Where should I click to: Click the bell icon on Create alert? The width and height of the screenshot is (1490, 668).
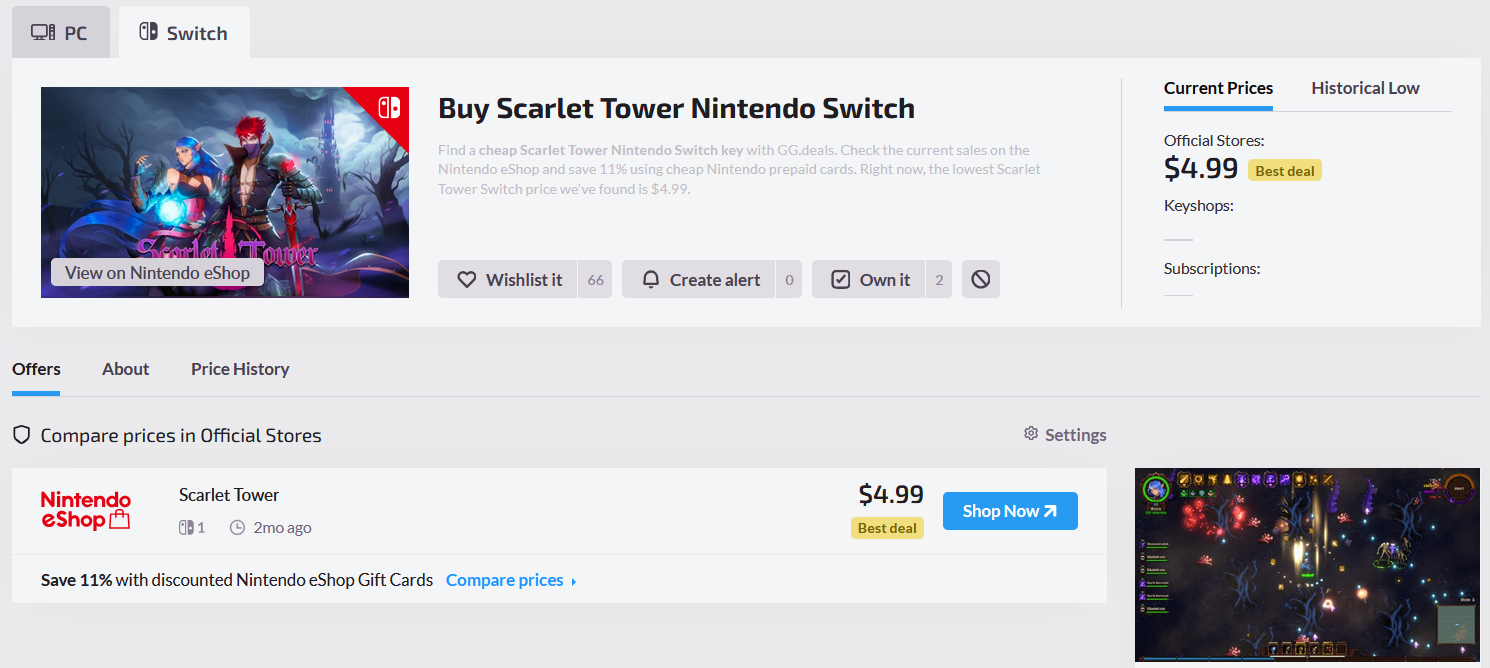coord(651,280)
